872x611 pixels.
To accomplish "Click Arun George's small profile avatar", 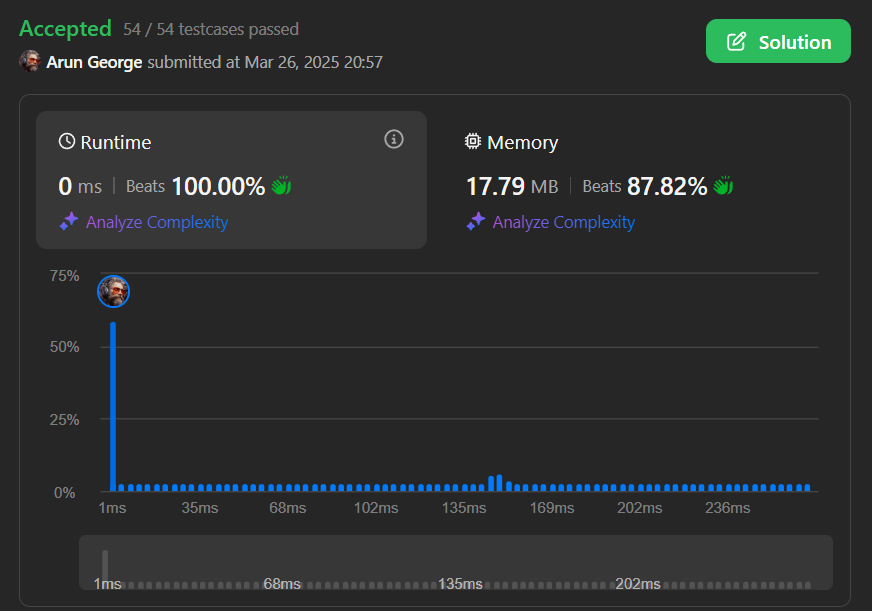I will [x=30, y=62].
